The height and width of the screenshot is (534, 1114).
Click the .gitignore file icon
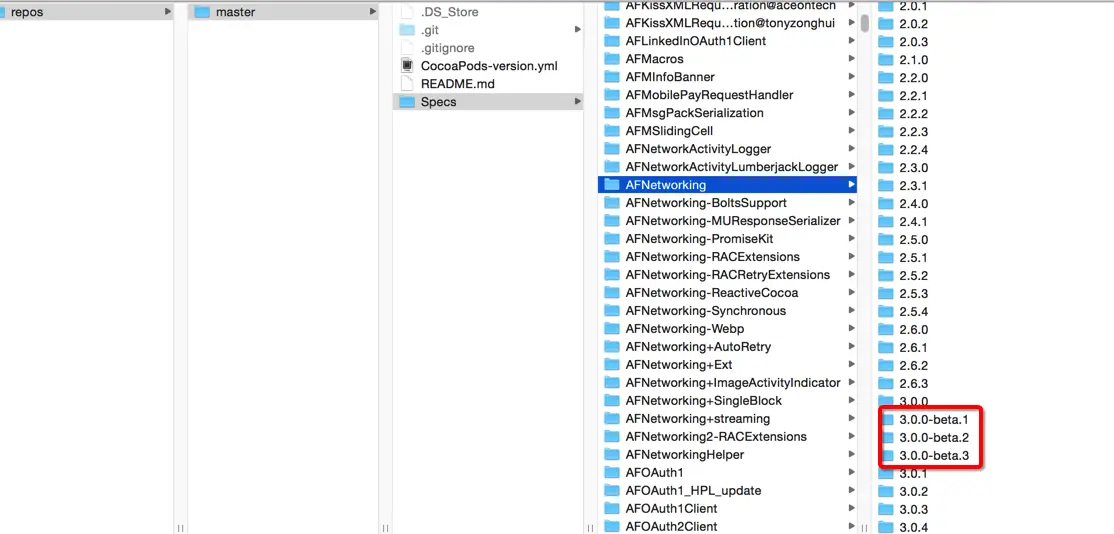coord(407,48)
